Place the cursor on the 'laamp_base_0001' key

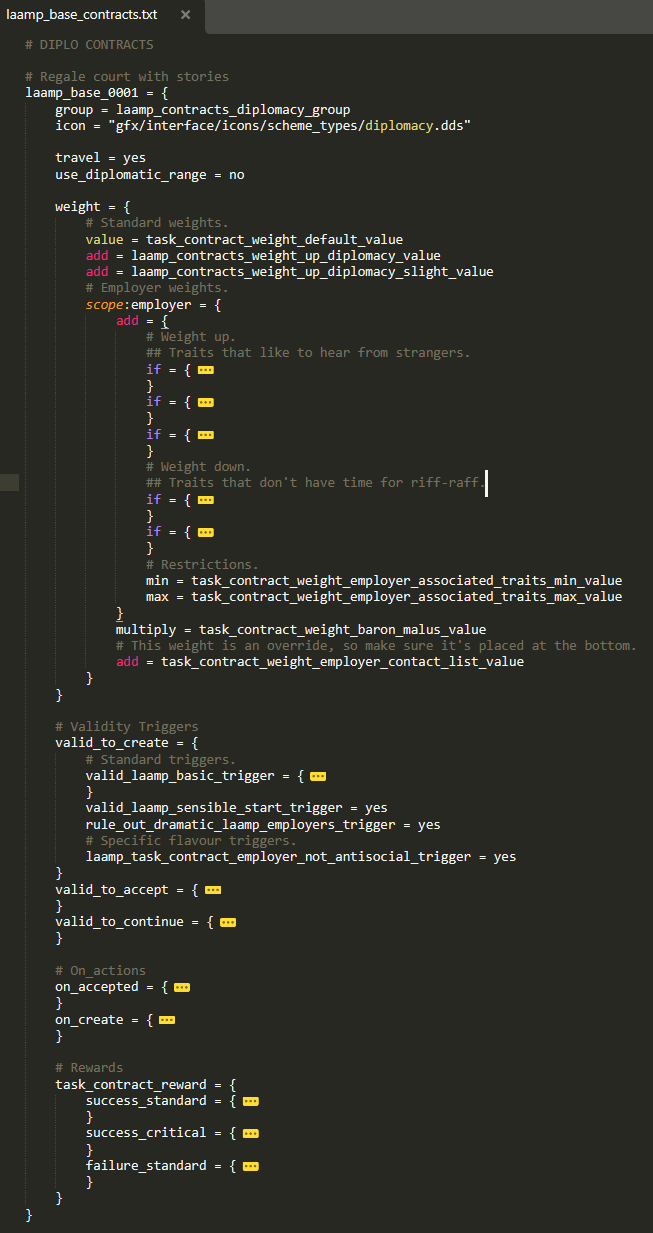pos(81,93)
